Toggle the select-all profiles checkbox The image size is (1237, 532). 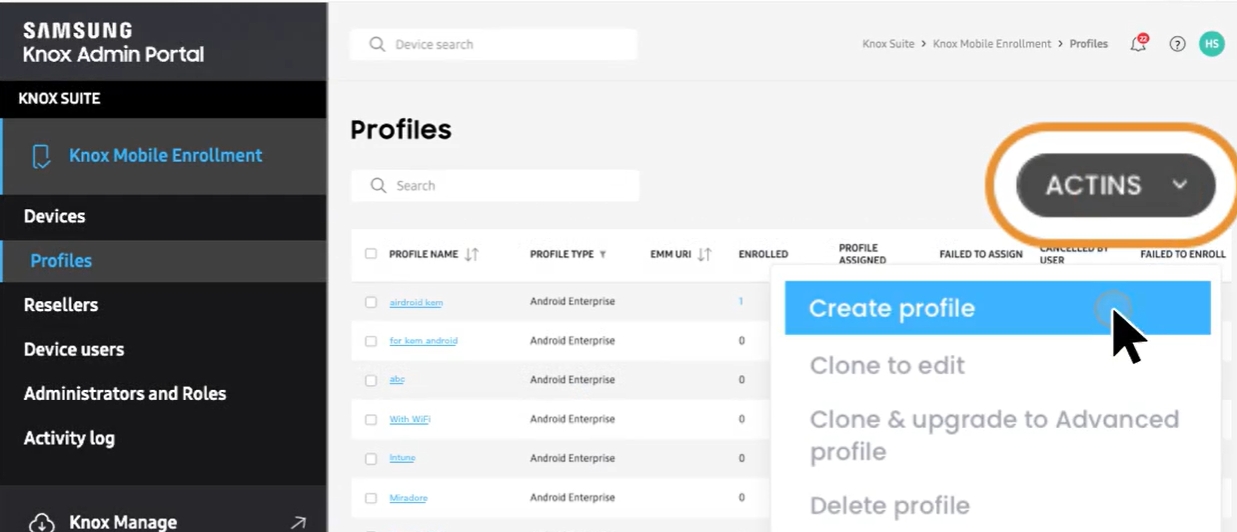[x=371, y=254]
